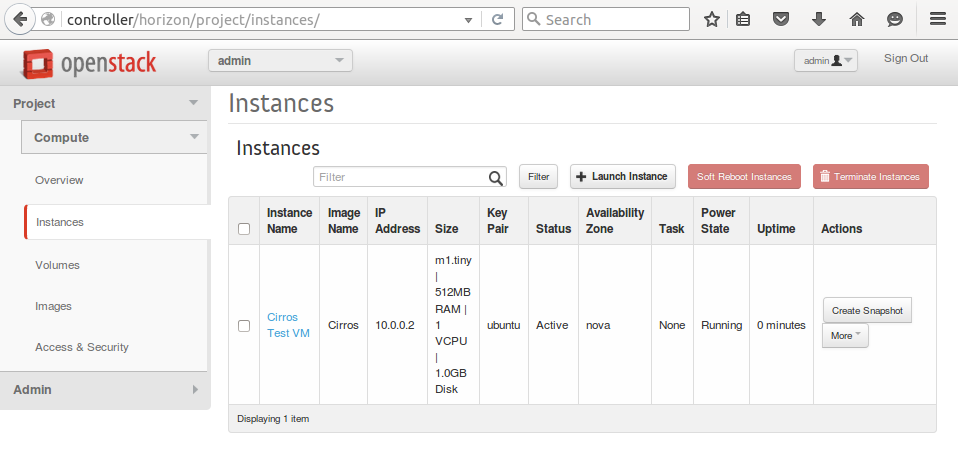Click the Launch Instance button

coord(622,176)
